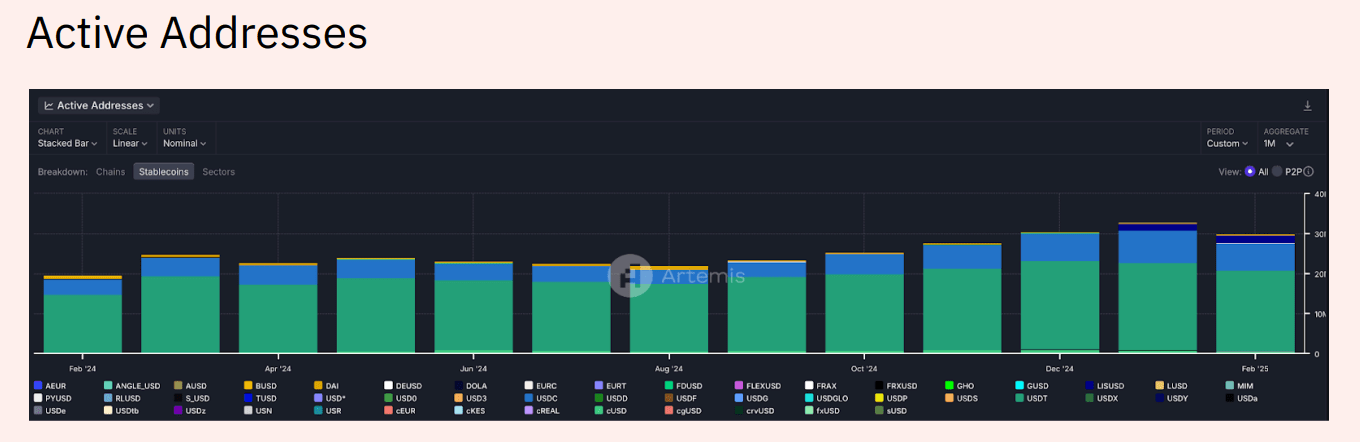Image resolution: width=1360 pixels, height=442 pixels.
Task: Click the Feb '24 stacked bar
Action: [x=83, y=315]
